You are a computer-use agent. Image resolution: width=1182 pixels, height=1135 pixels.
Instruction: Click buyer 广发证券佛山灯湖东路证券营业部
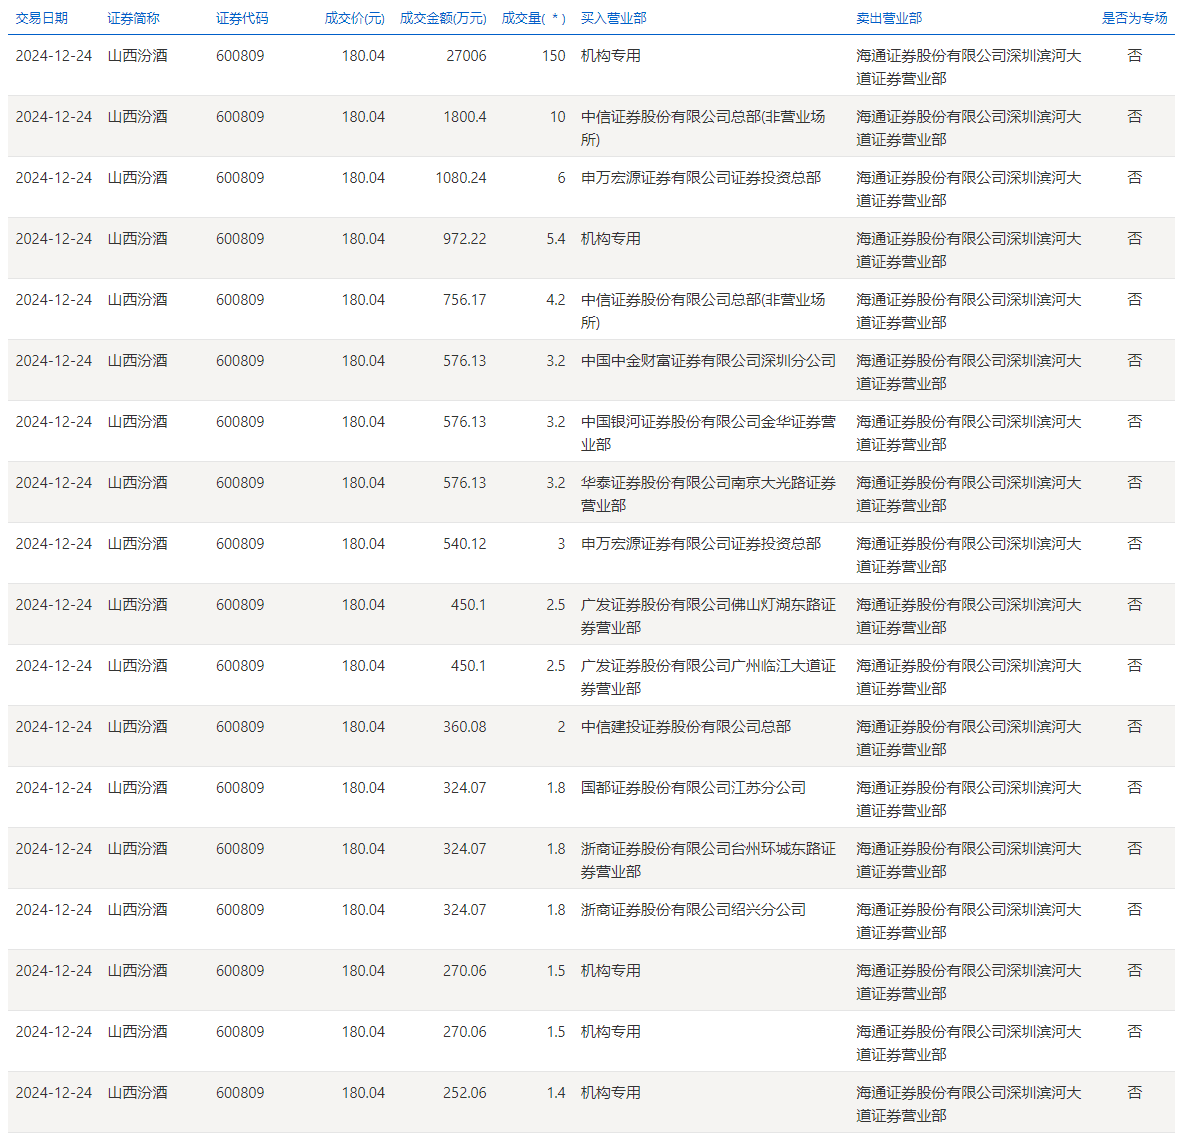708,616
